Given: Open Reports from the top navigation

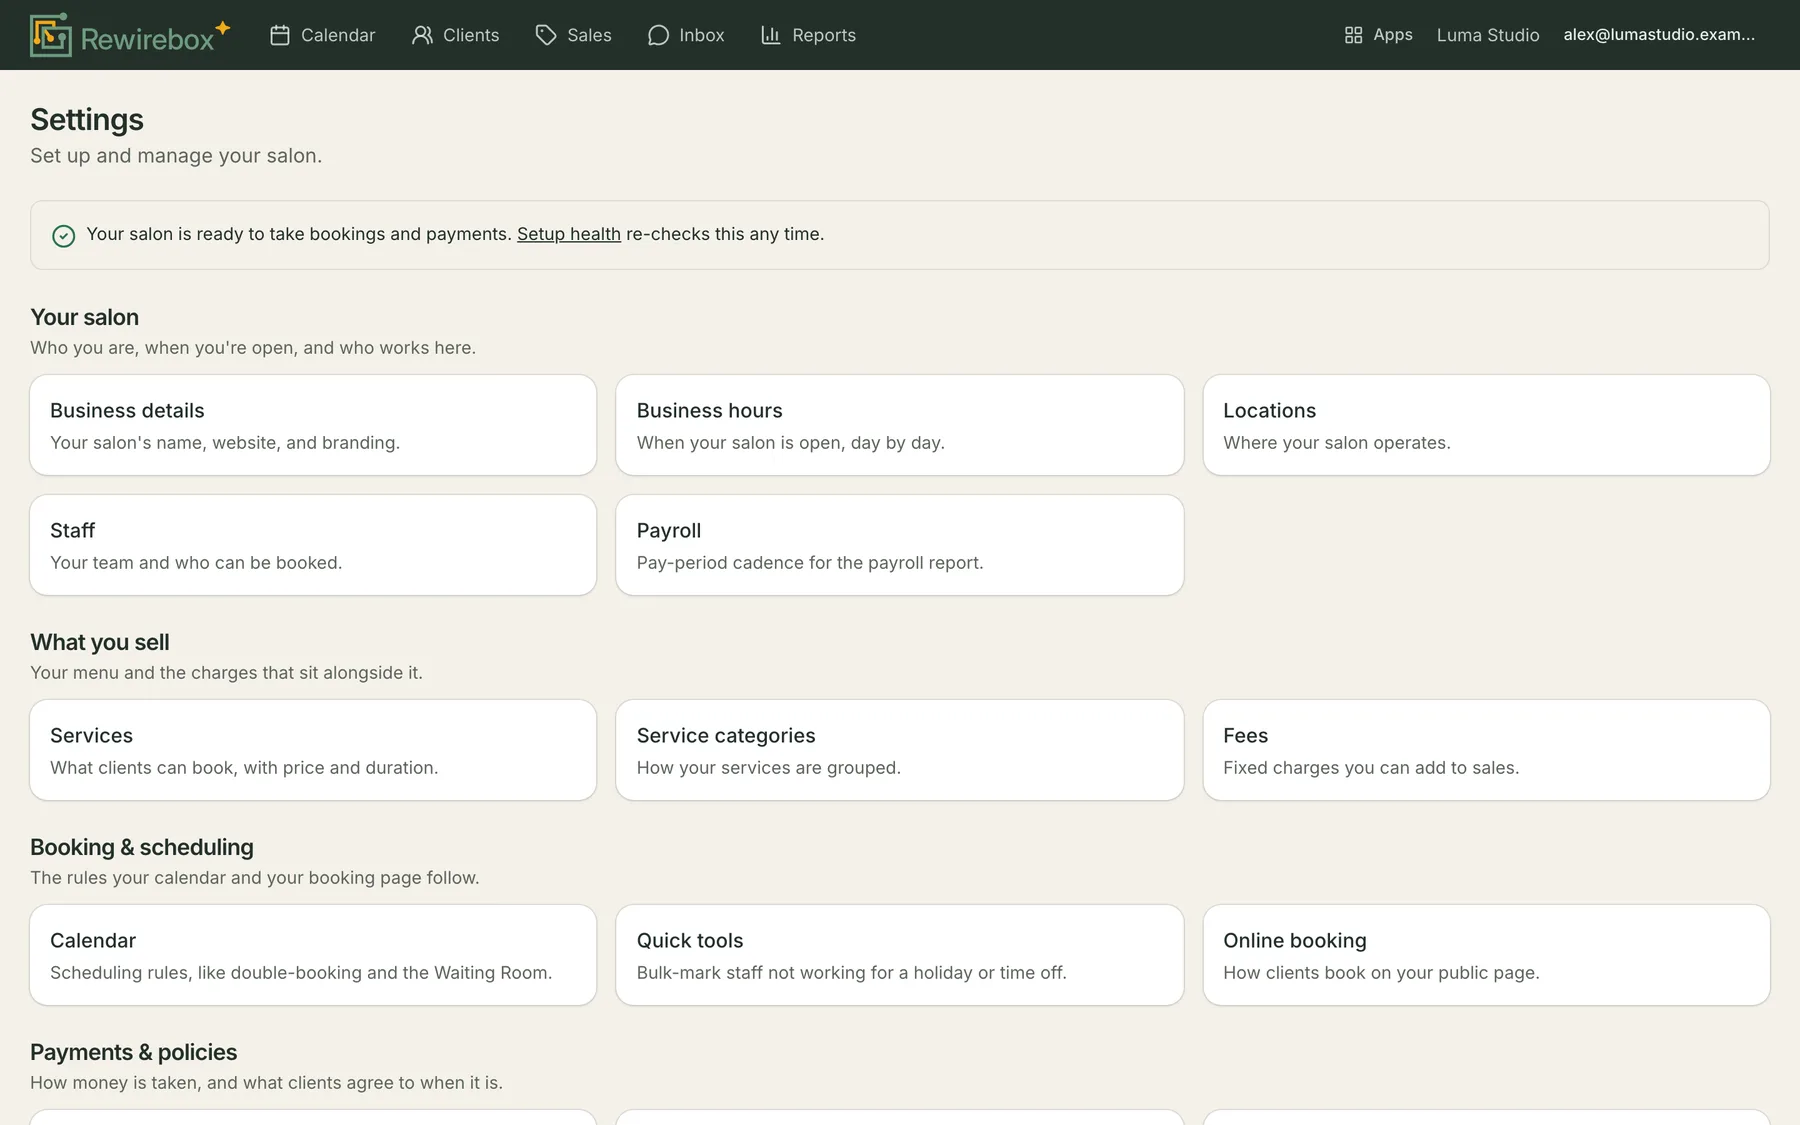Looking at the screenshot, I should click(x=808, y=35).
